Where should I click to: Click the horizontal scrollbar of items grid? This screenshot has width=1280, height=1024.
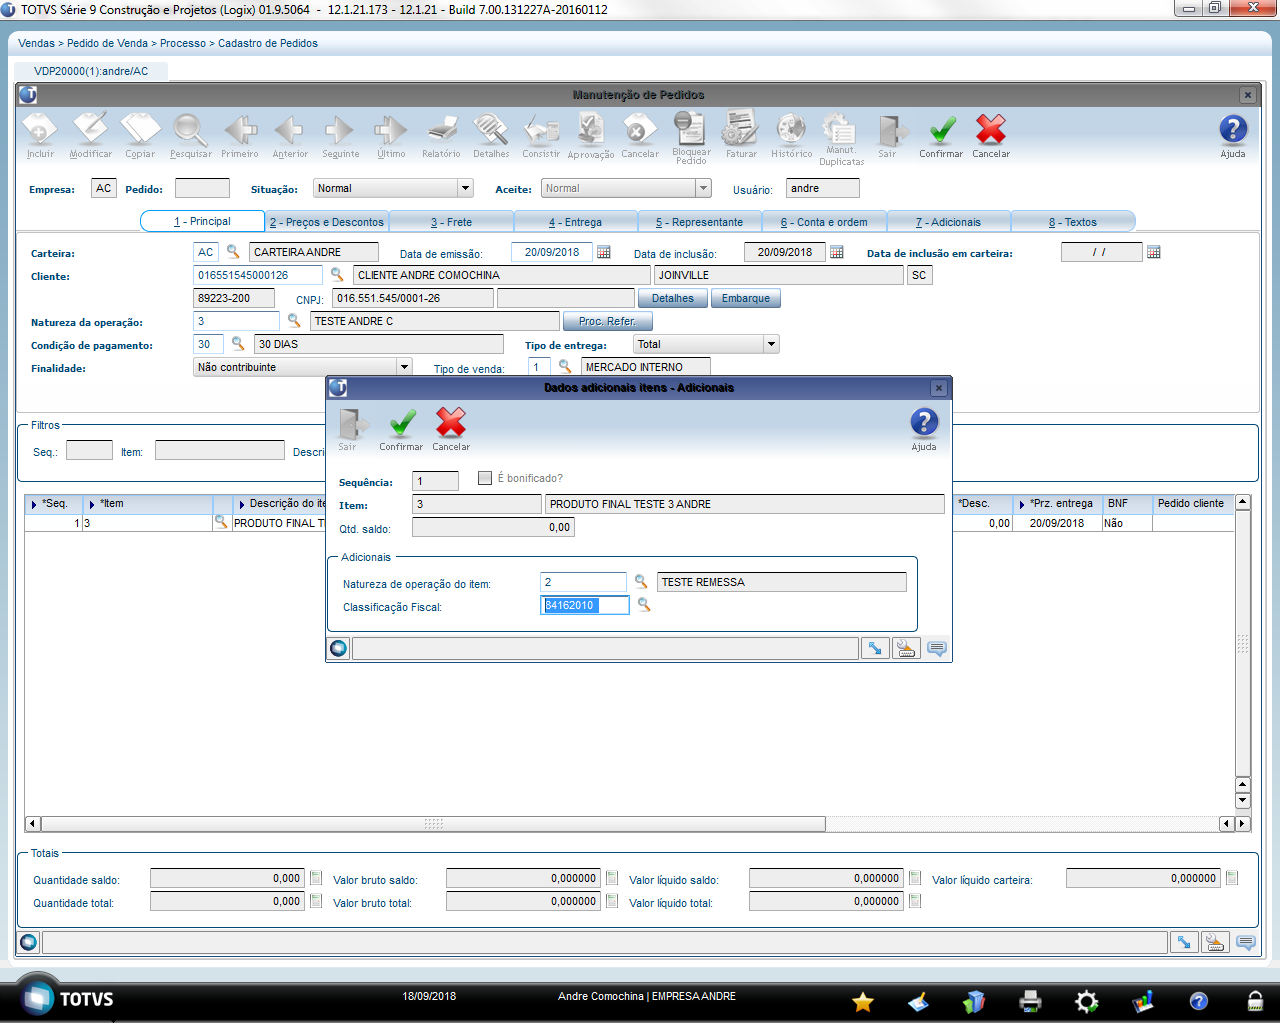coord(433,824)
